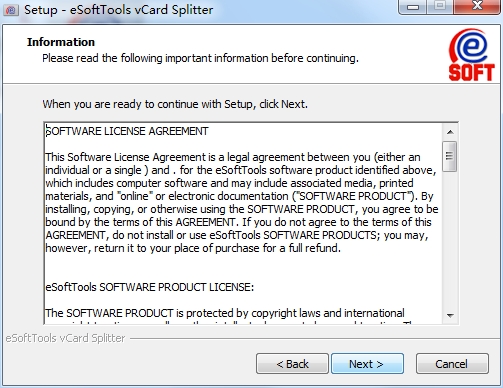The width and height of the screenshot is (503, 388).
Task: Click the grey eSoftTools vCard Splitter footer label
Action: pyautogui.click(x=65, y=338)
